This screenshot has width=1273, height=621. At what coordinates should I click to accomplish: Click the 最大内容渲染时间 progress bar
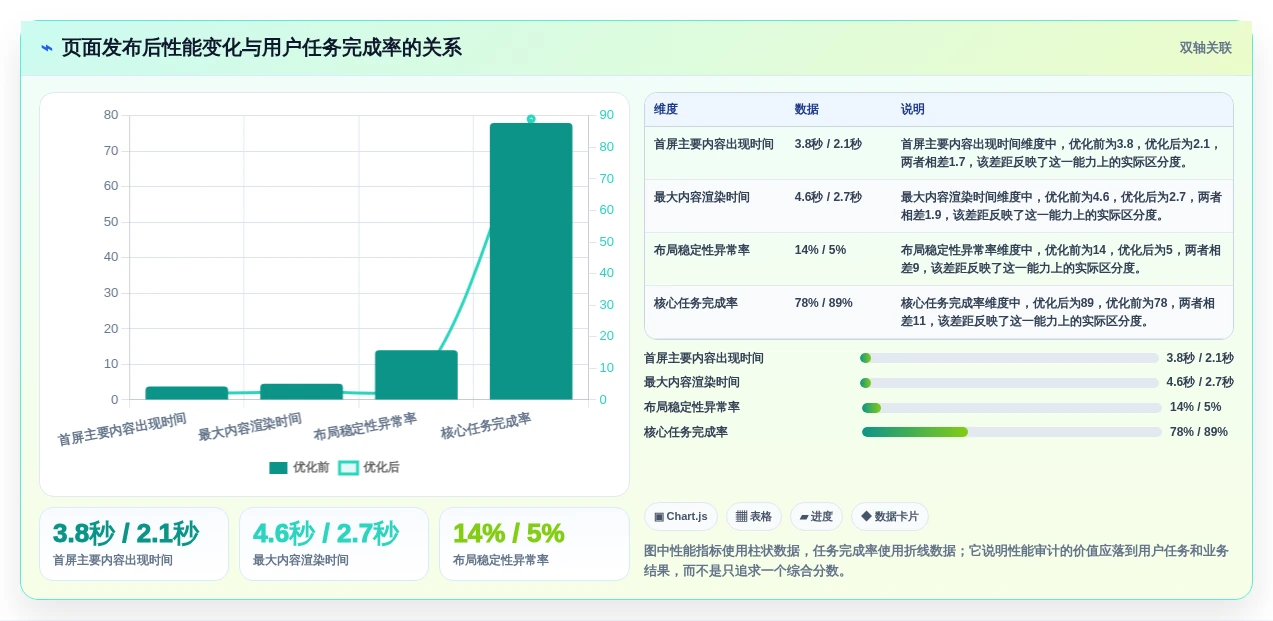(1009, 383)
